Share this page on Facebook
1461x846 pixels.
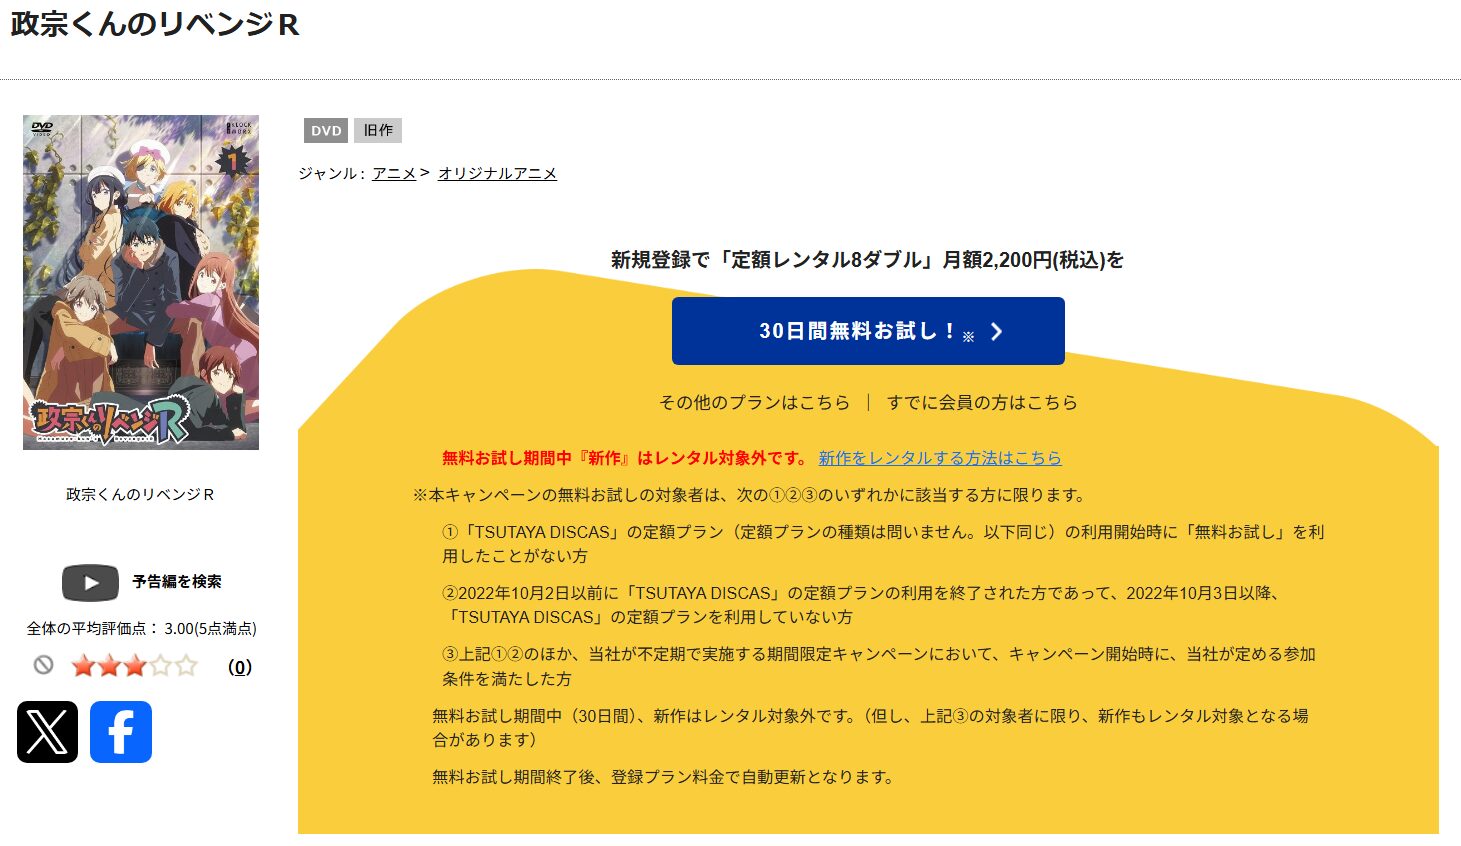tap(121, 732)
